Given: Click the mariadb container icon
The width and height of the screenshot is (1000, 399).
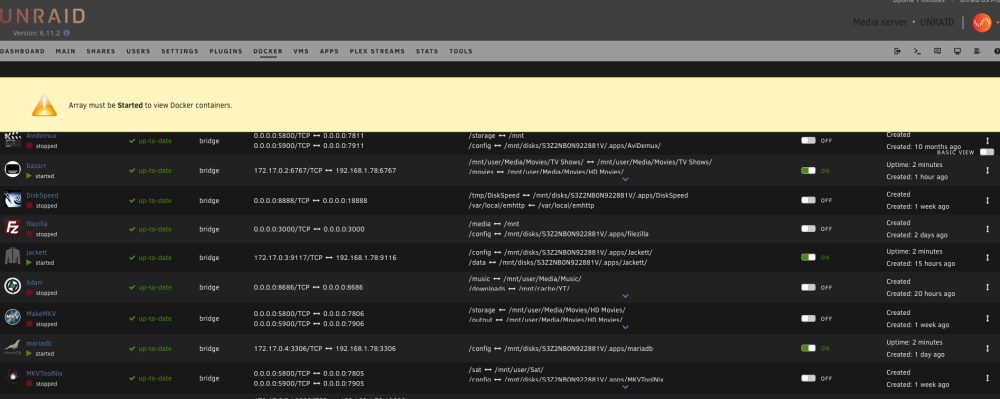Looking at the screenshot, I should 13,347.
